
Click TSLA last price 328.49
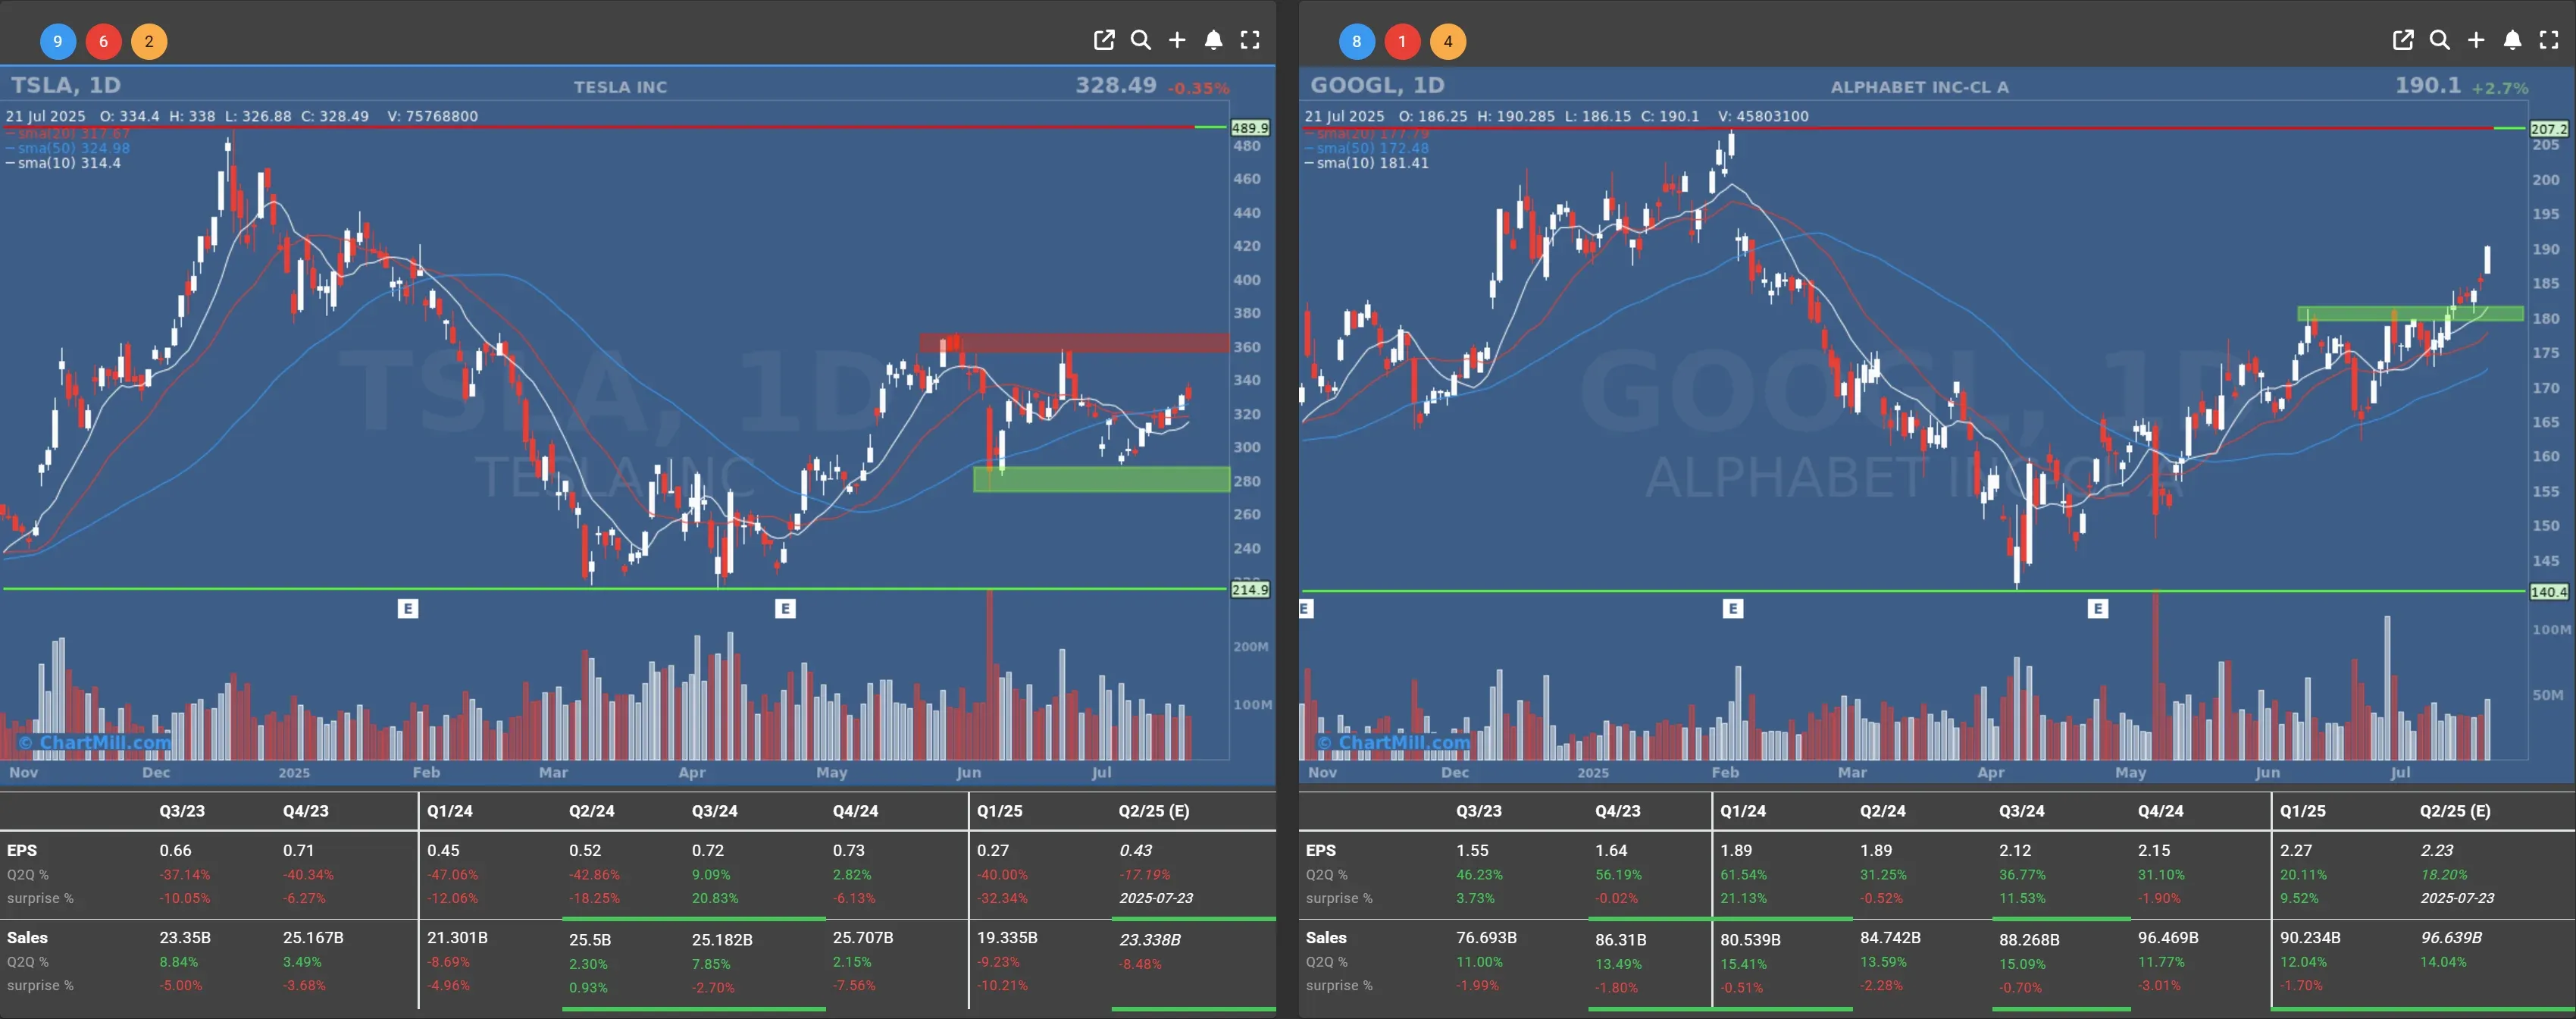point(1116,85)
